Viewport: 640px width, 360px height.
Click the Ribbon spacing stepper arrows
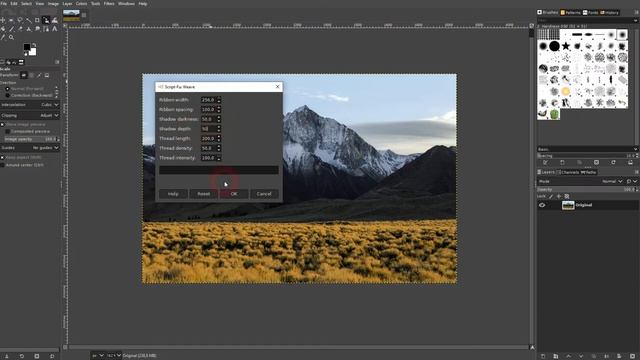click(x=219, y=109)
